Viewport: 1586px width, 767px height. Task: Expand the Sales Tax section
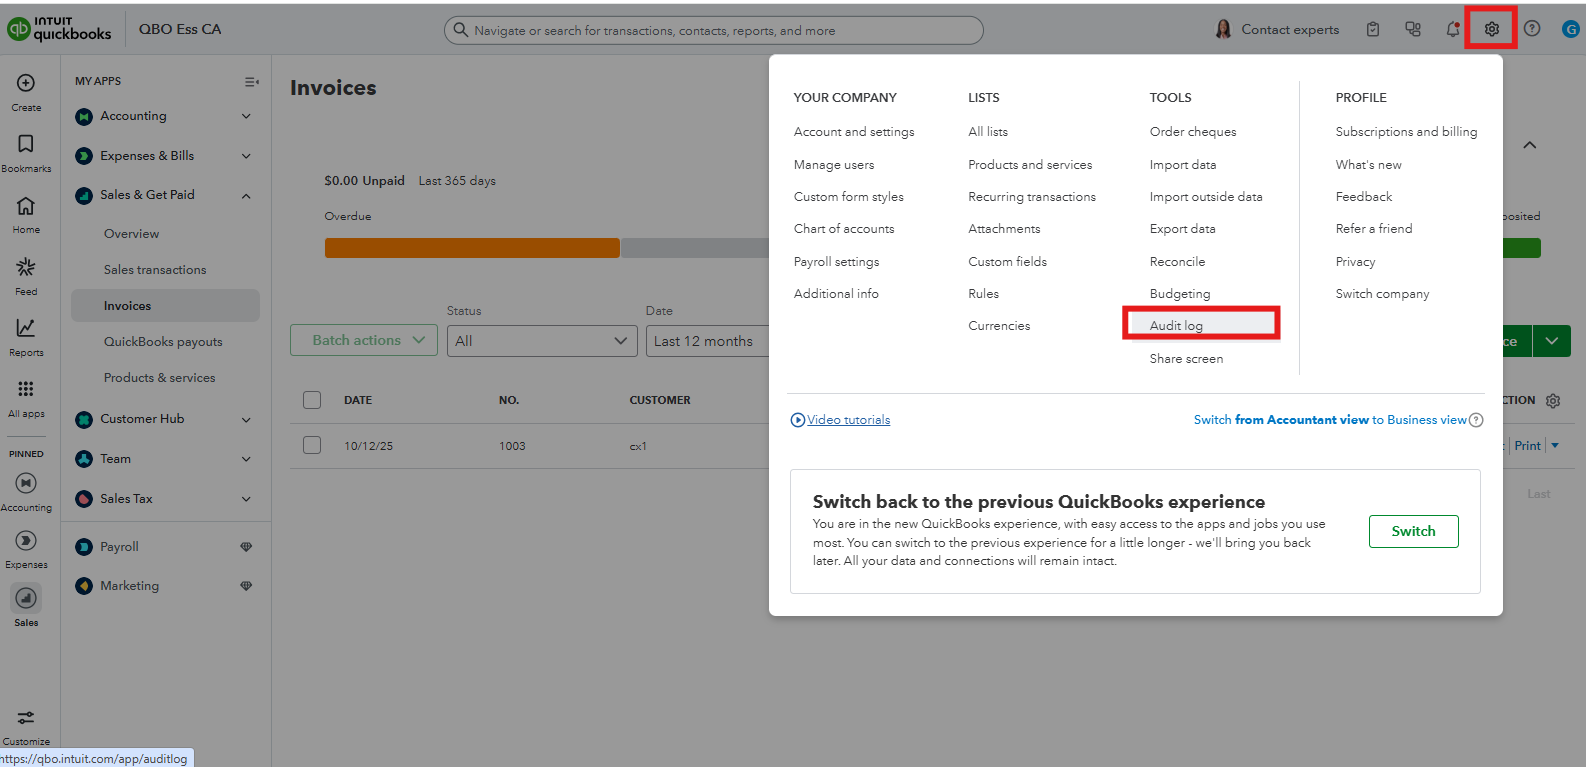pyautogui.click(x=246, y=499)
